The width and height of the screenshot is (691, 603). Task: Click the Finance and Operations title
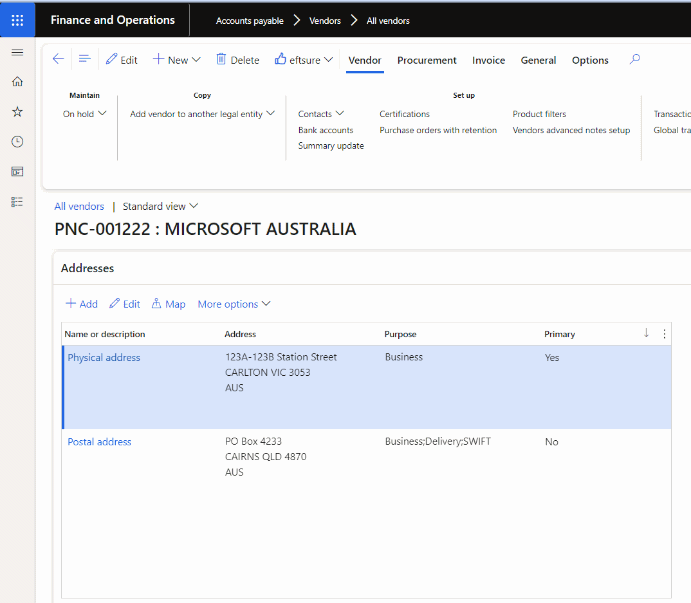point(112,20)
